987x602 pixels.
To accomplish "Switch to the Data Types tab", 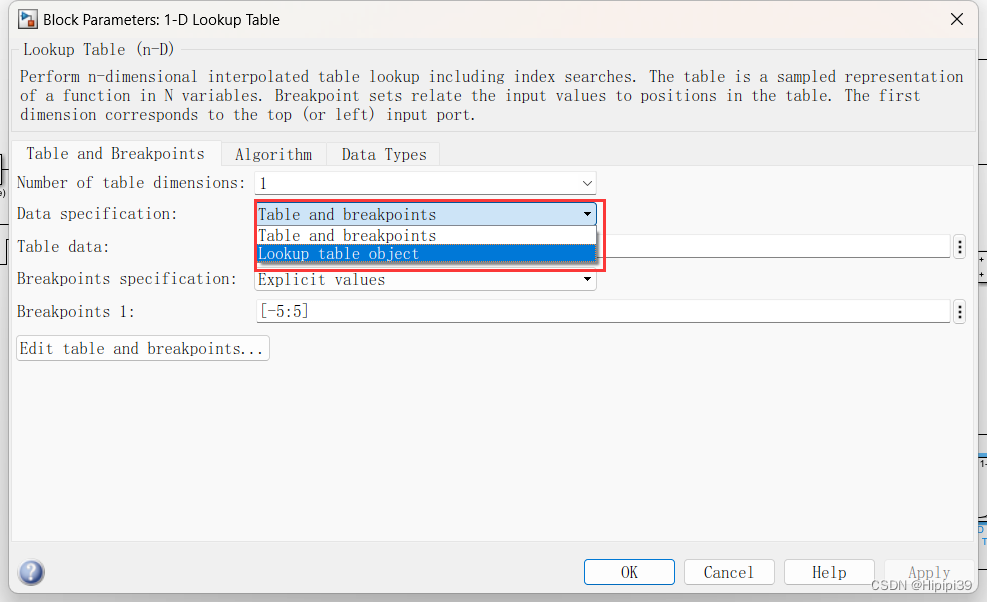I will pyautogui.click(x=384, y=153).
